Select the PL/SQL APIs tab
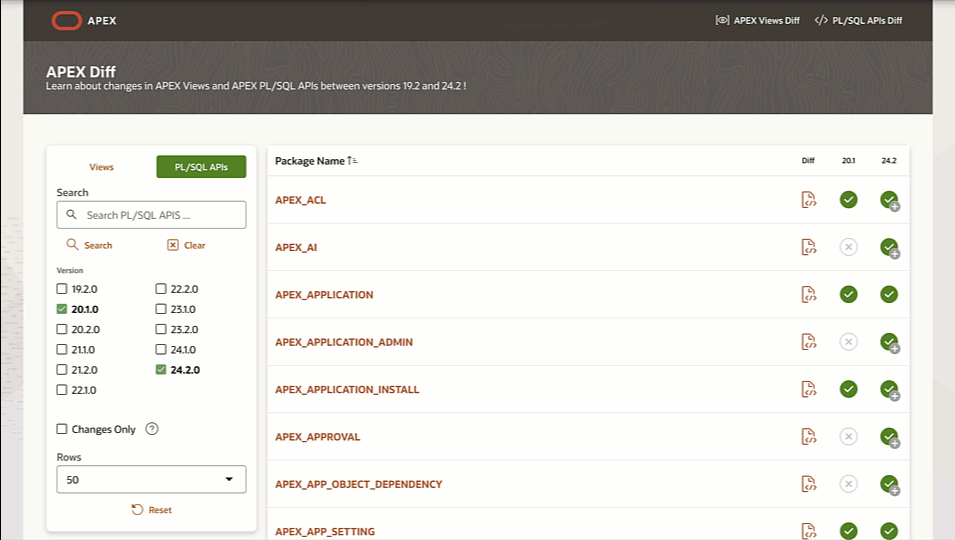The height and width of the screenshot is (540, 955). coord(201,167)
